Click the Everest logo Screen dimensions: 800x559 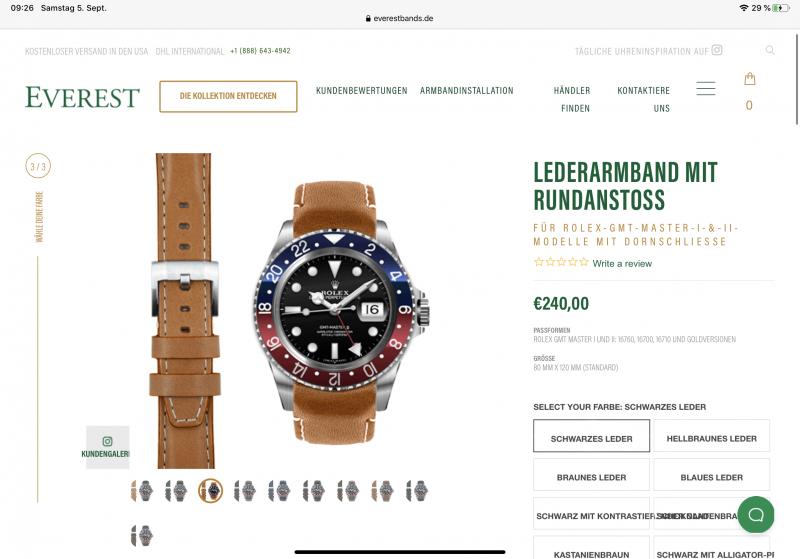(x=82, y=97)
